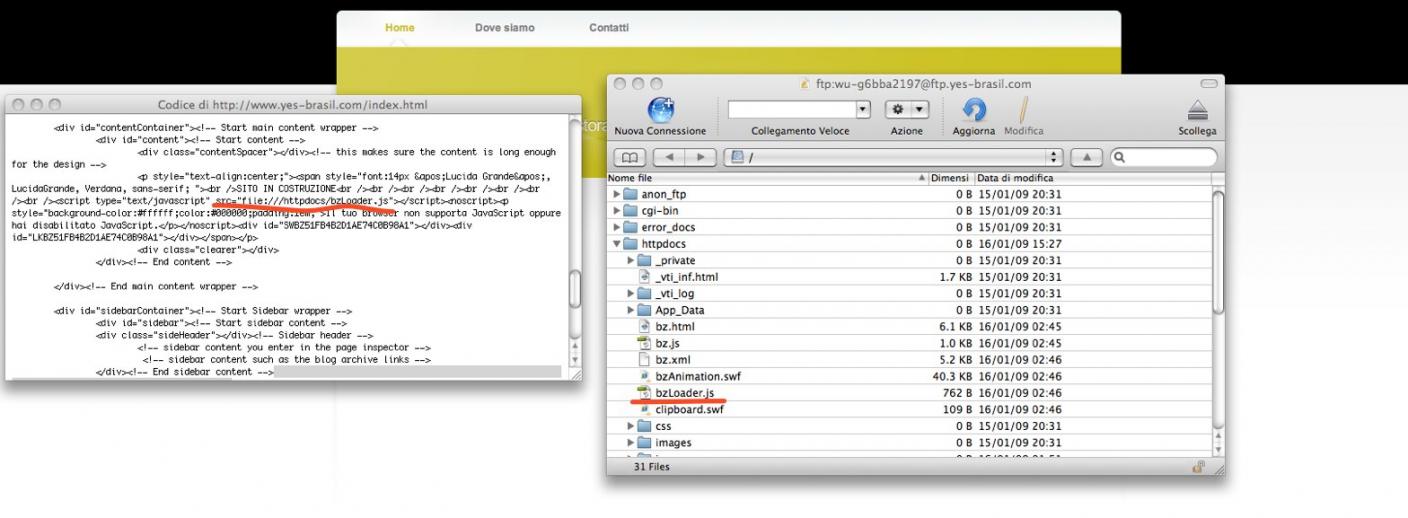Image resolution: width=1408 pixels, height=518 pixels.
Task: Click the Aggiorna refresh icon
Action: click(973, 109)
